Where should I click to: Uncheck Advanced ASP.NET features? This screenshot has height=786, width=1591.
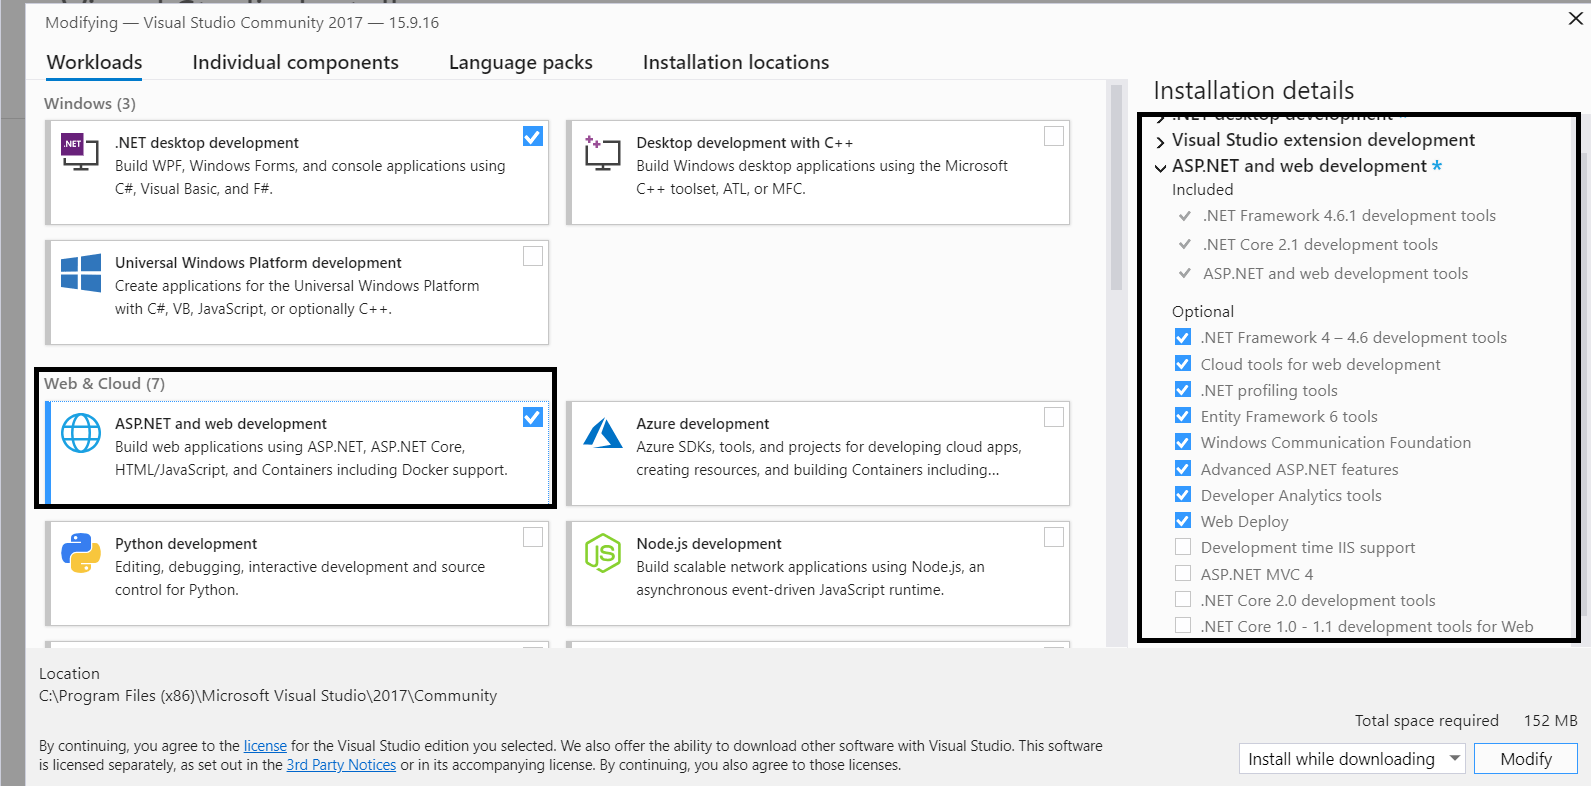click(x=1183, y=469)
